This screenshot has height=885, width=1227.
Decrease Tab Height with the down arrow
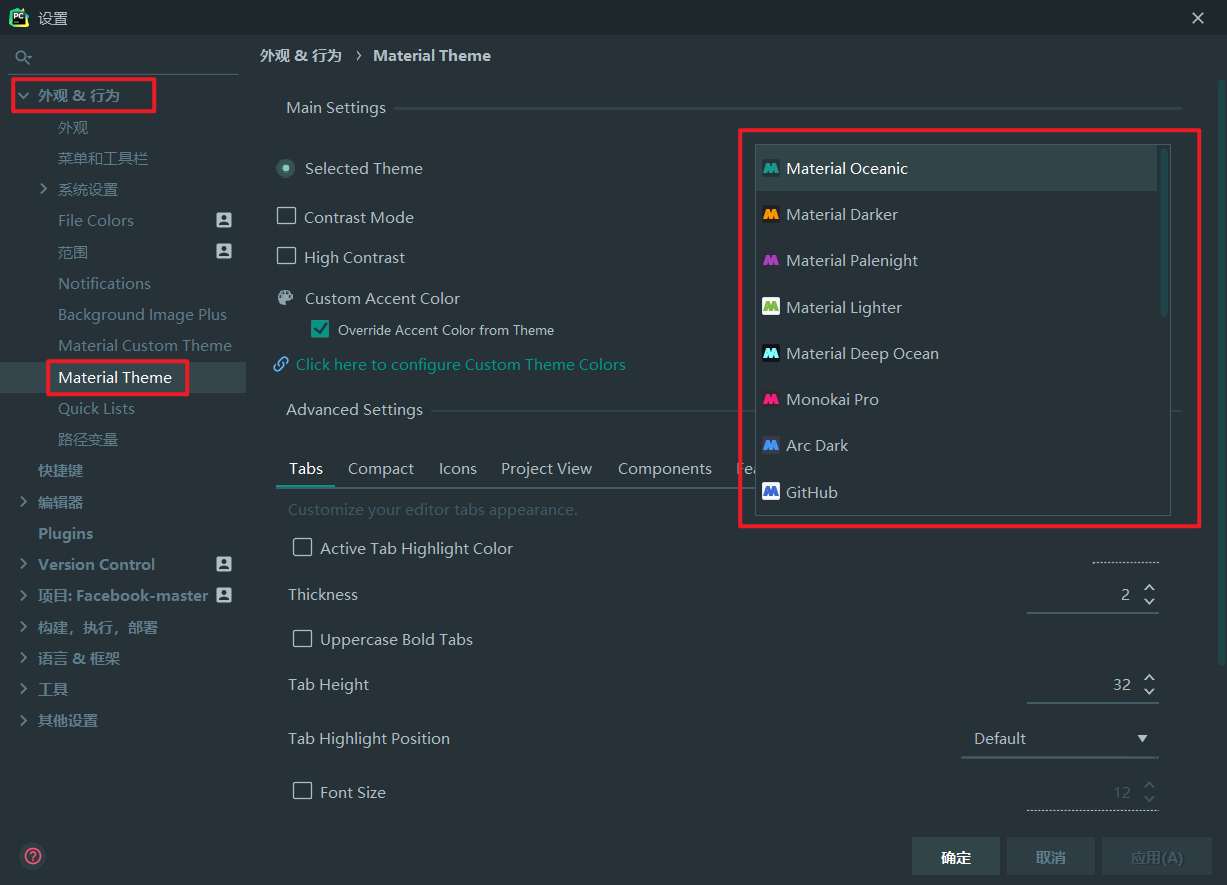[1149, 691]
